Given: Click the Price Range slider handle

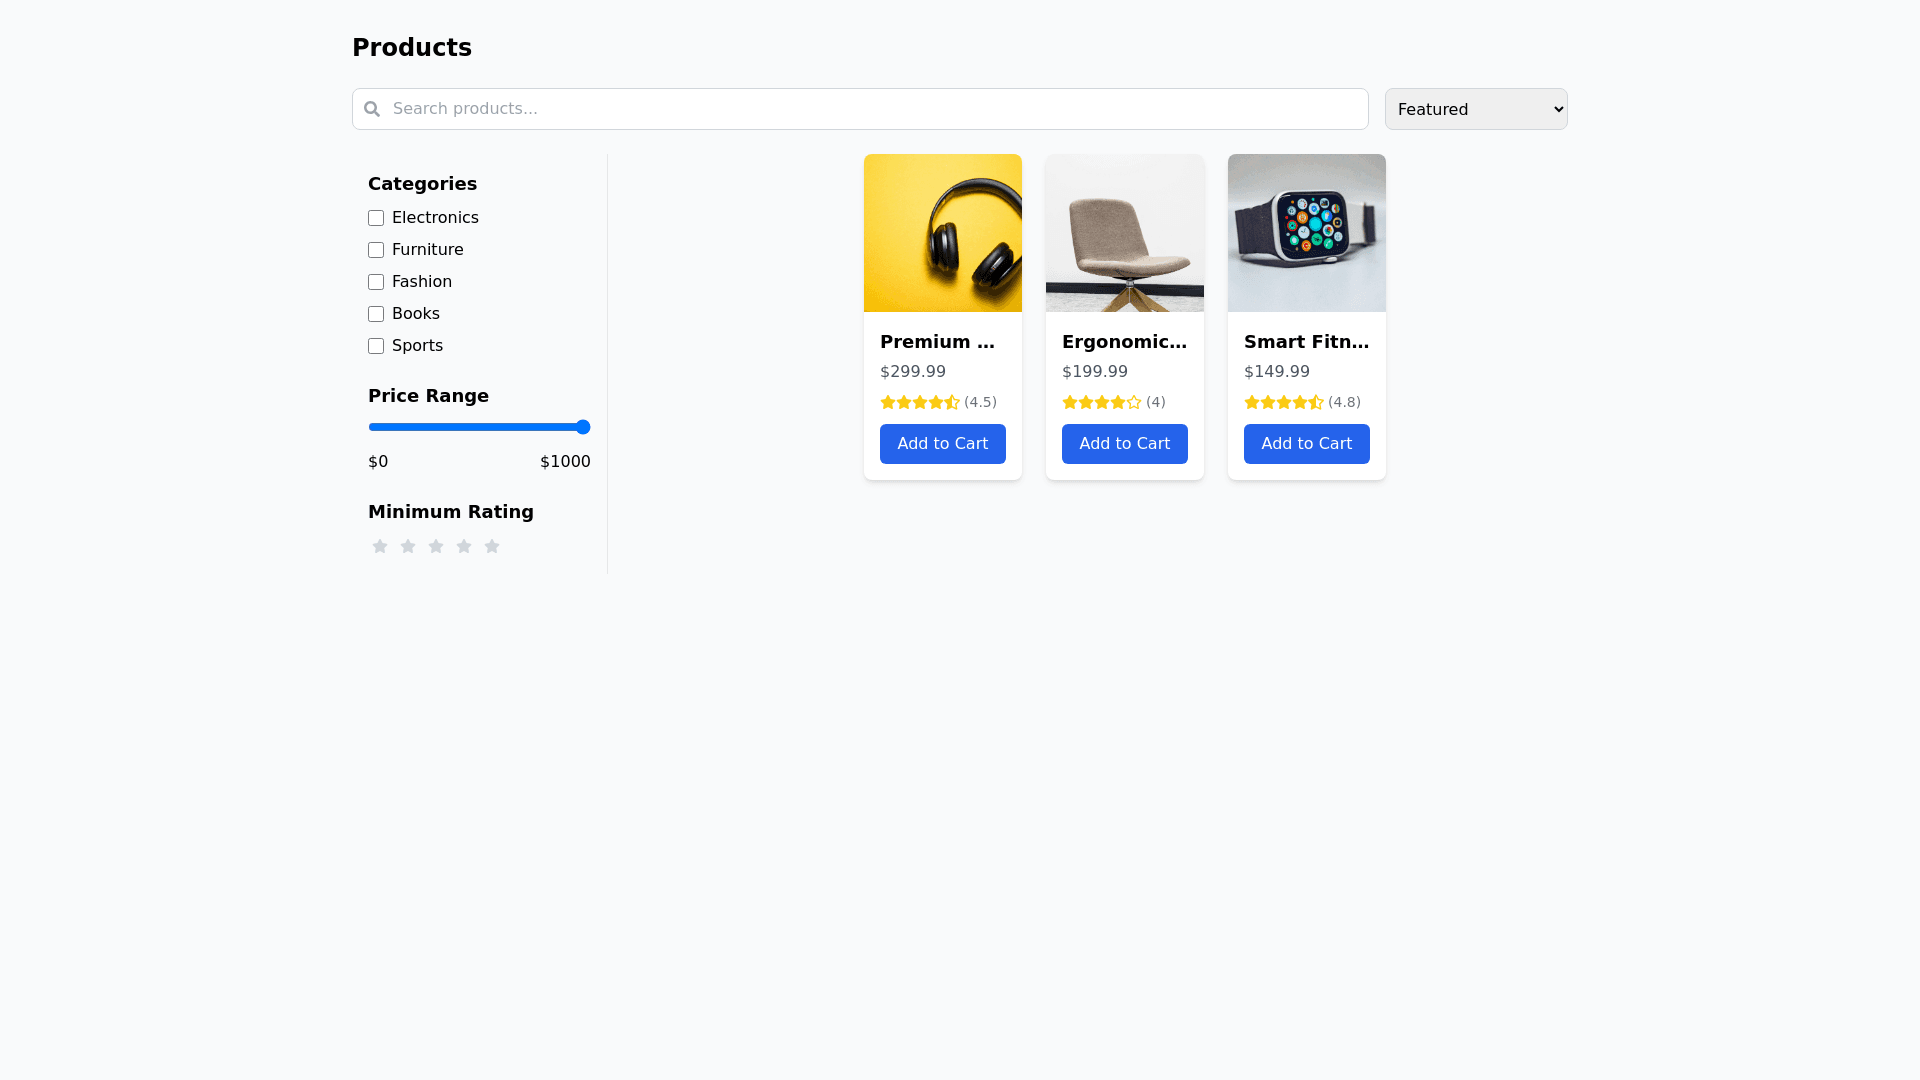Looking at the screenshot, I should [x=583, y=427].
